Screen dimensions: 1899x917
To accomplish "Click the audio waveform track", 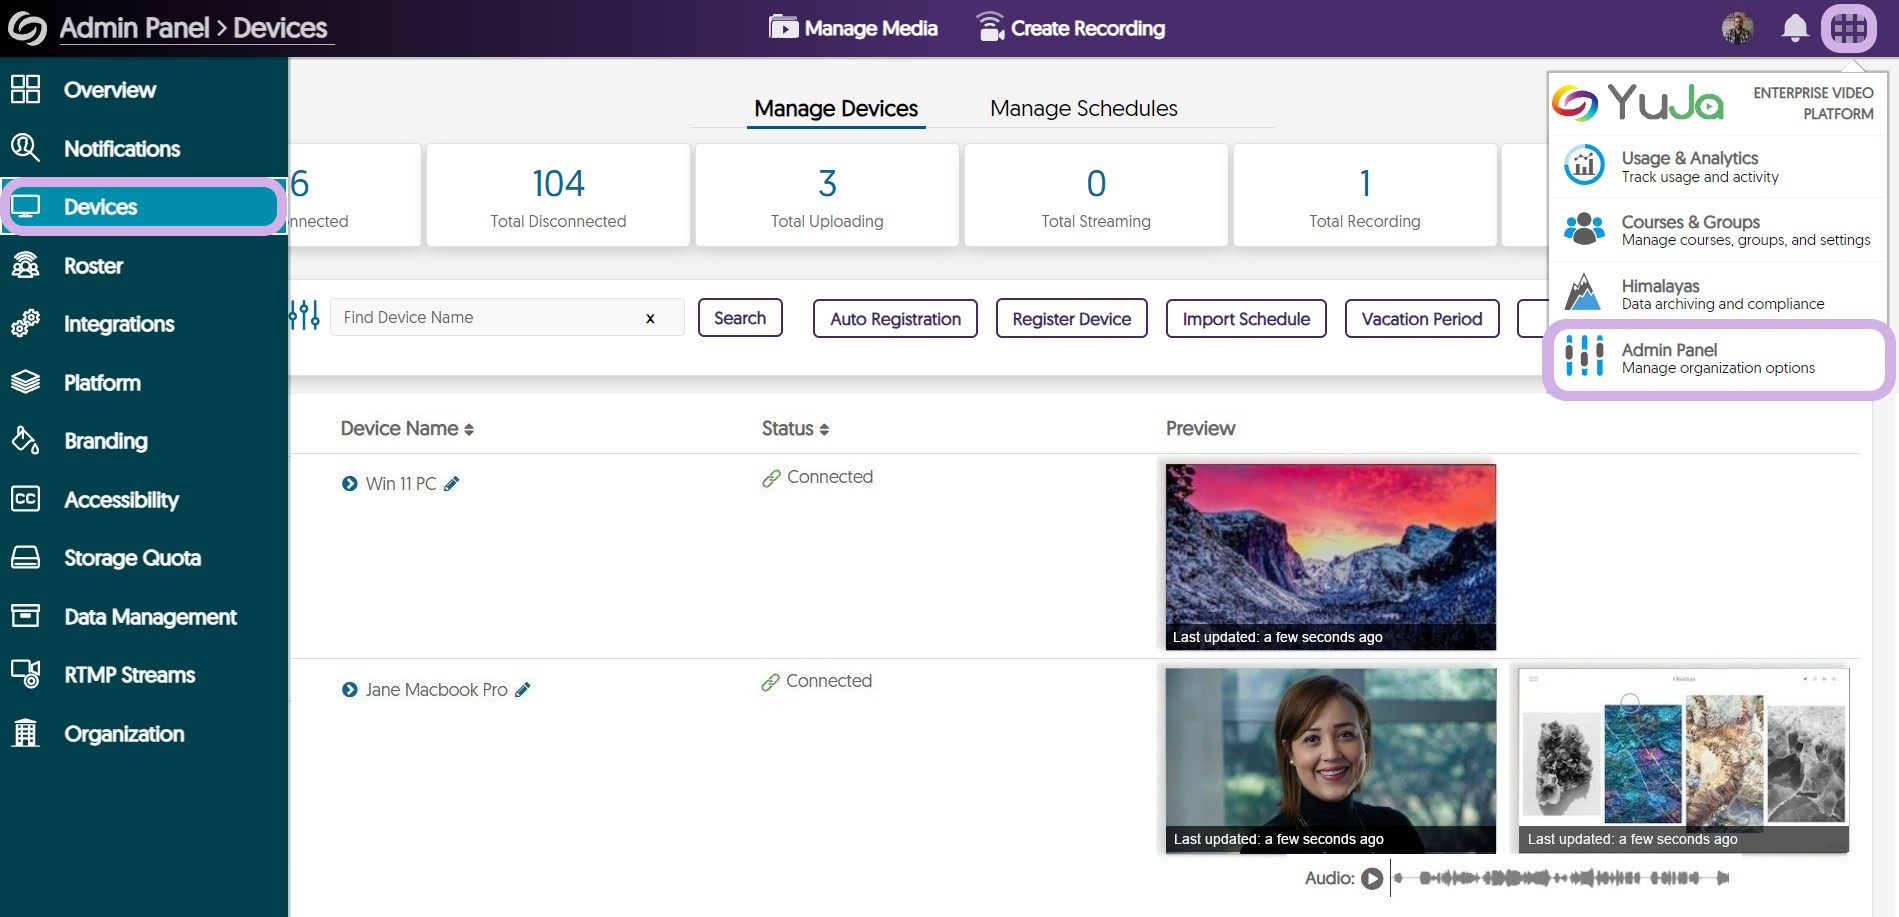I will pos(1560,879).
